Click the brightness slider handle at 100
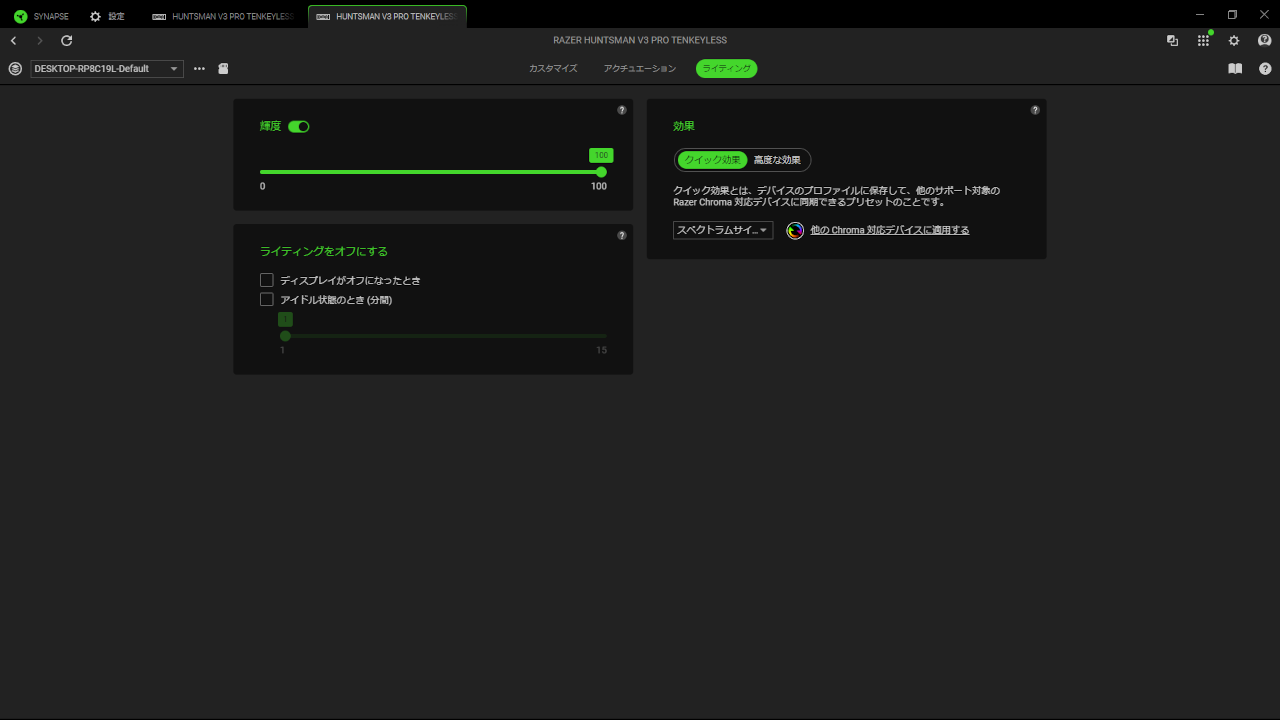Image resolution: width=1280 pixels, height=720 pixels. point(601,172)
